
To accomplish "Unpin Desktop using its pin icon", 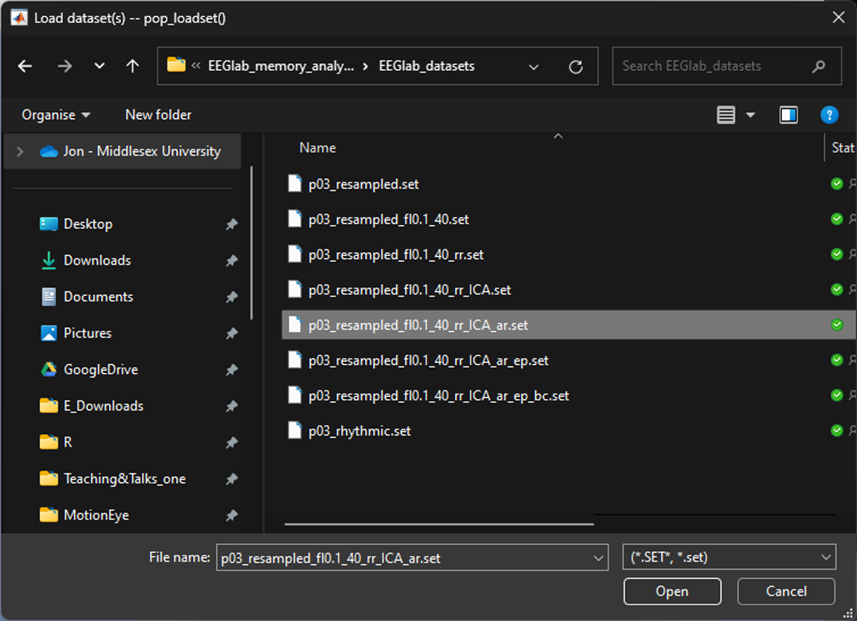I will click(x=231, y=224).
